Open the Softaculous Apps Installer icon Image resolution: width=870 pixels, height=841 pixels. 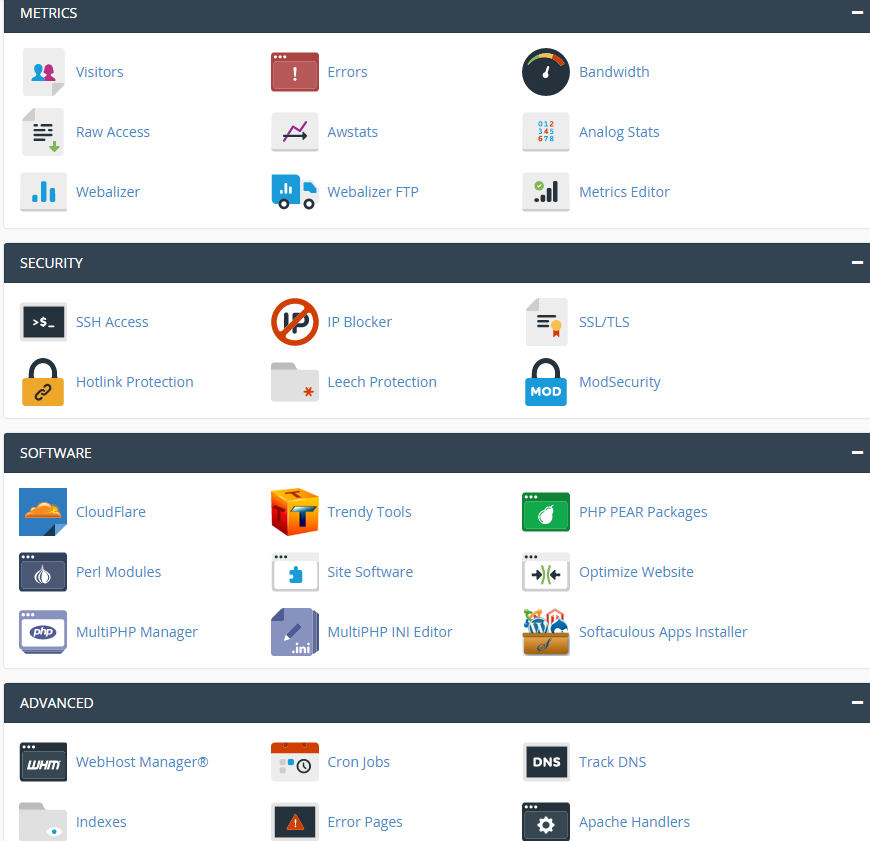pyautogui.click(x=545, y=631)
